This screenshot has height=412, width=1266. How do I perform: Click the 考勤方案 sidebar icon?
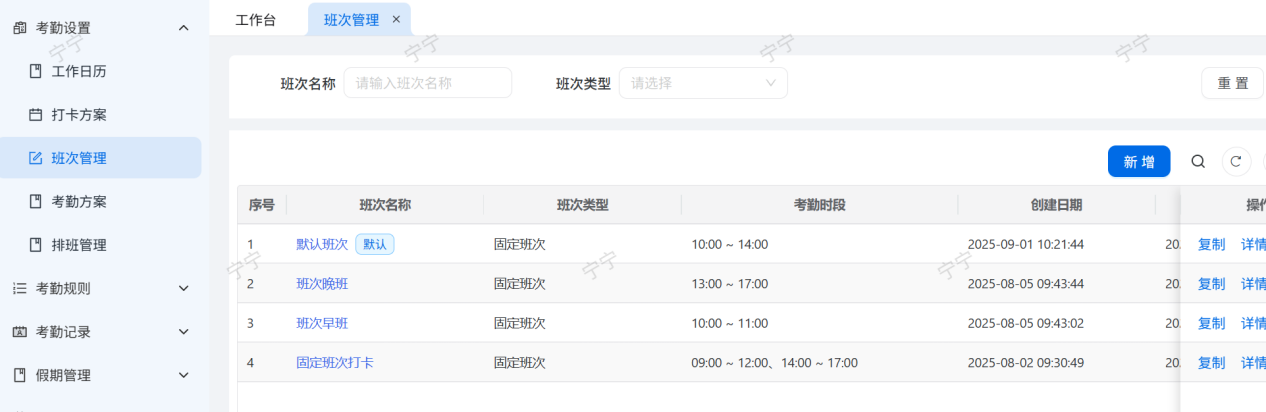point(36,202)
